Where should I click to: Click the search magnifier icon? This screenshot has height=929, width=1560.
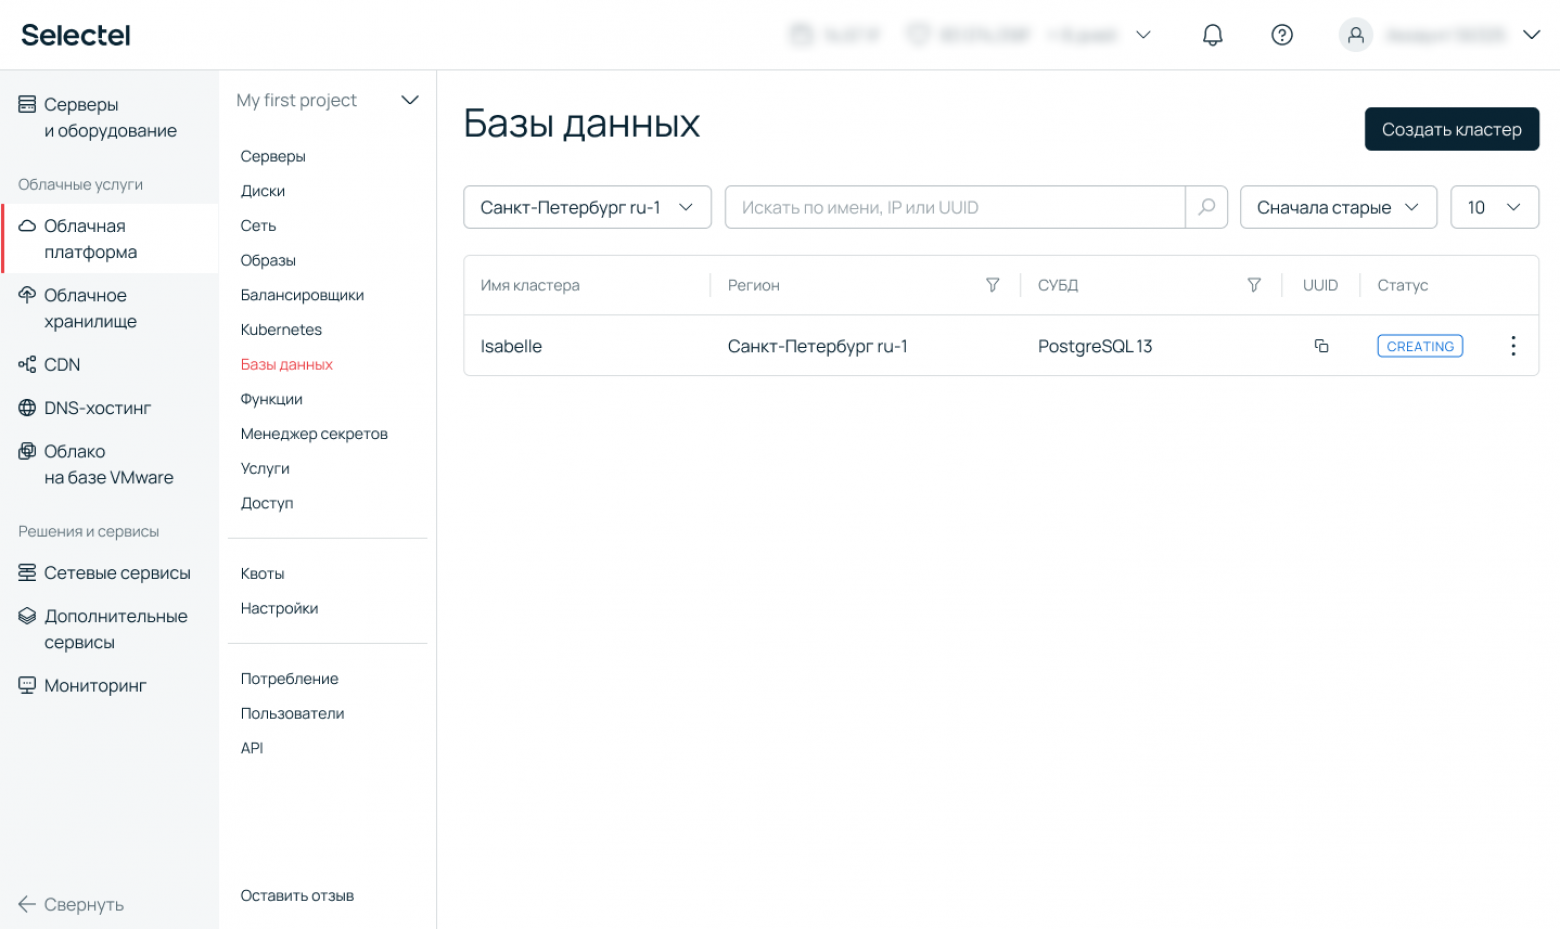[1206, 207]
